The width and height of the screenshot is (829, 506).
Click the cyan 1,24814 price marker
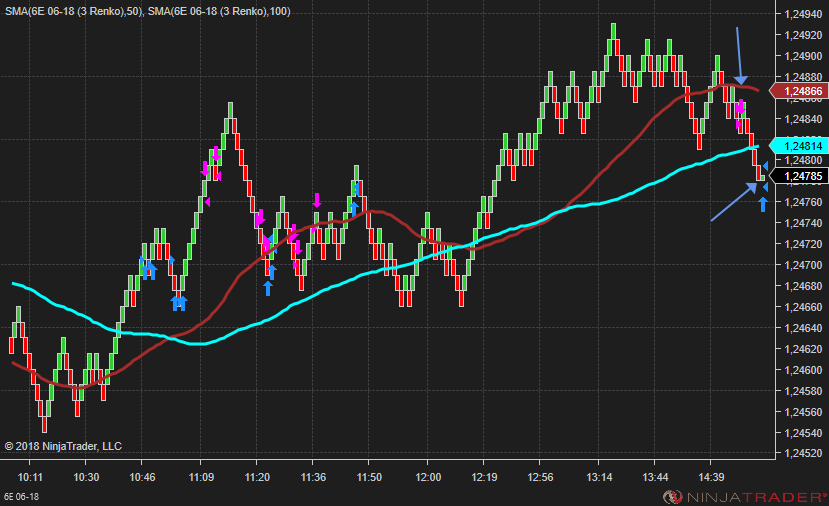pyautogui.click(x=799, y=146)
